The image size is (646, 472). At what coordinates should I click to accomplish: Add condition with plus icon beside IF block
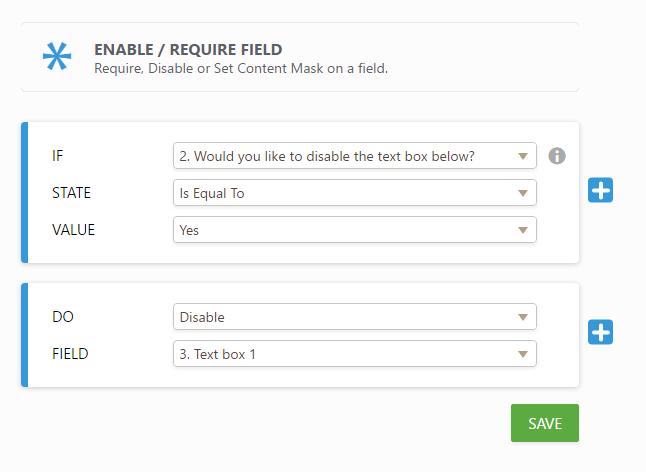click(600, 191)
